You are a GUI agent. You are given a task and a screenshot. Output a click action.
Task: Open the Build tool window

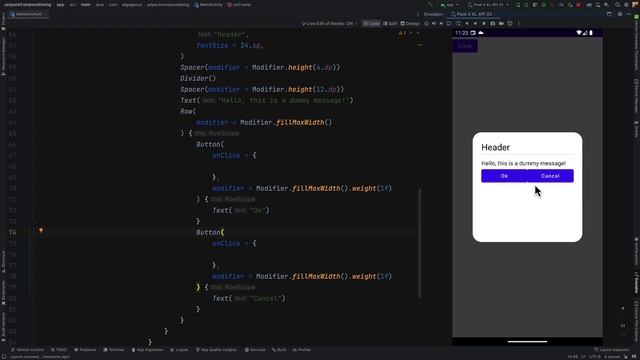pyautogui.click(x=279, y=350)
